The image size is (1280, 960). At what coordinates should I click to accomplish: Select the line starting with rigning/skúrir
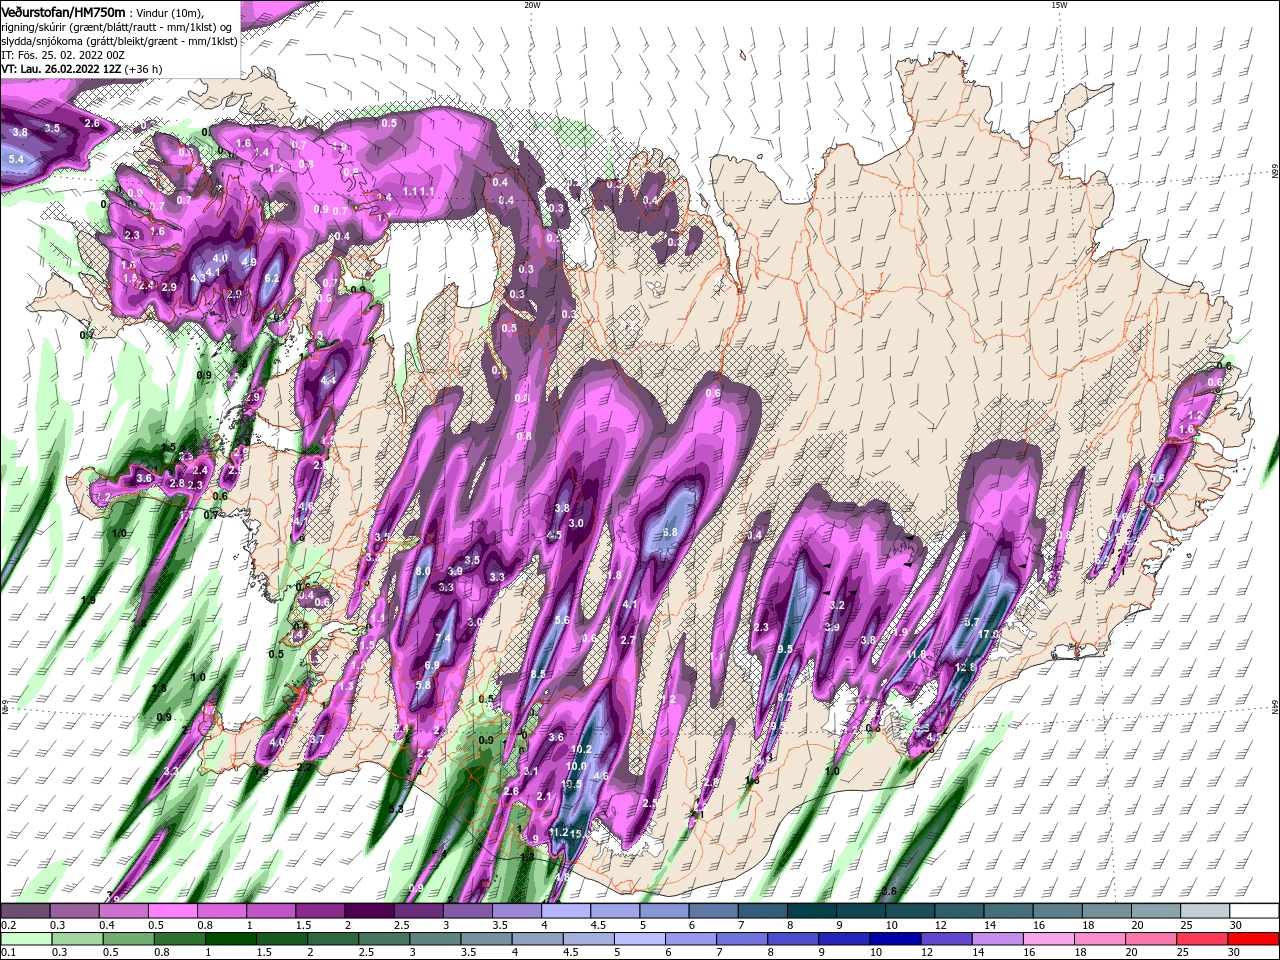coord(118,27)
